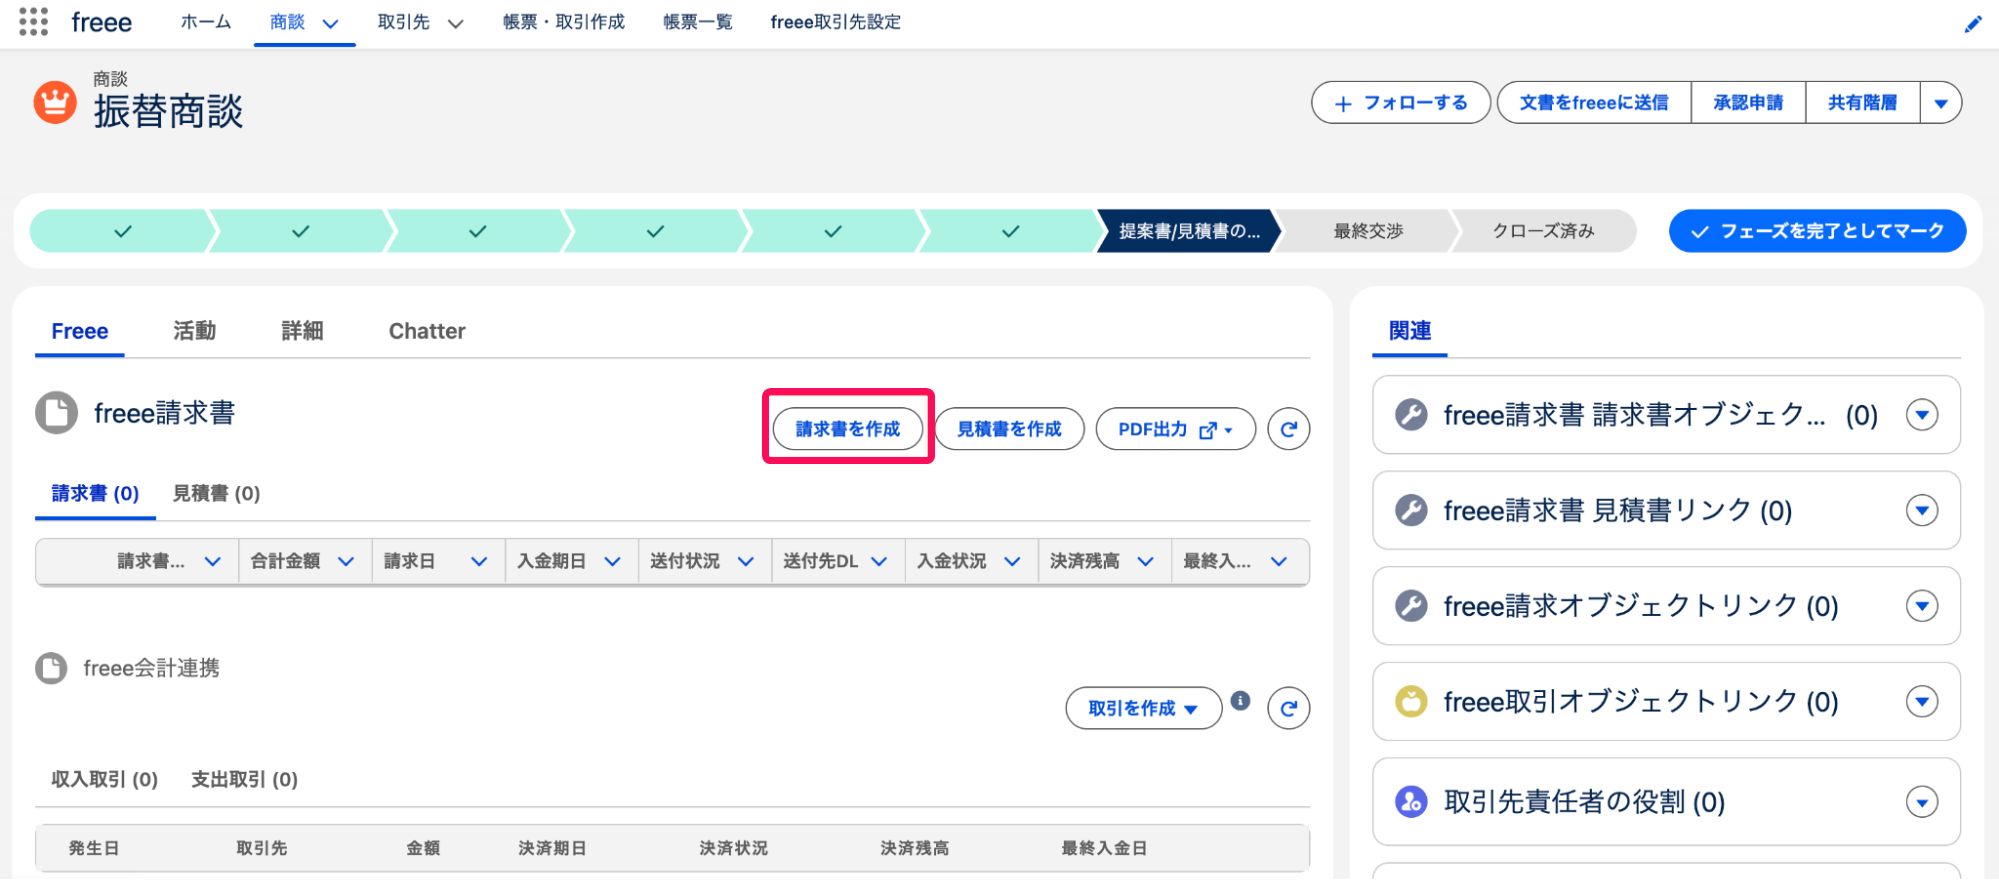Open 送付状況 column menu

(x=745, y=561)
